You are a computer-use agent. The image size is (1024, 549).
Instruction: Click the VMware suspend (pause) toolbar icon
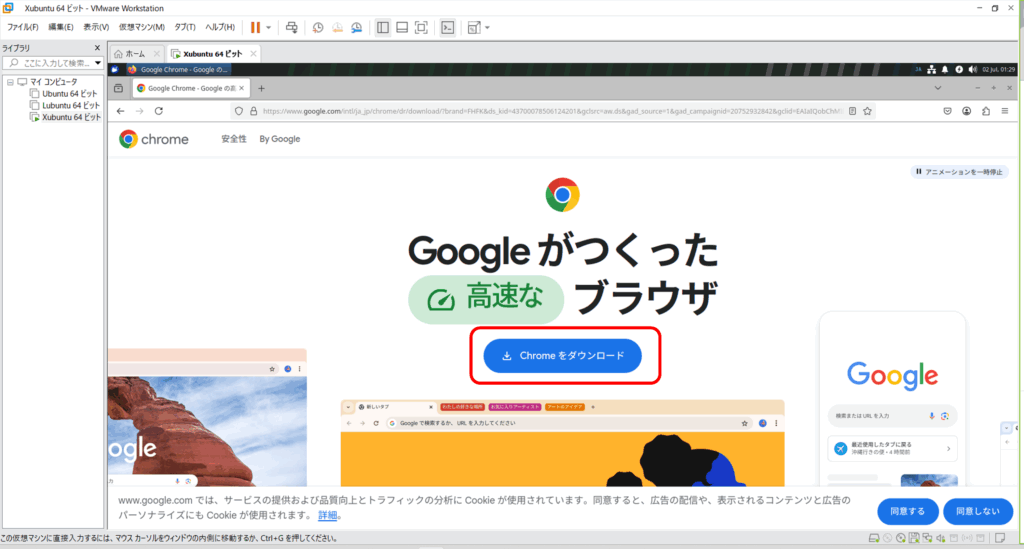pyautogui.click(x=255, y=27)
